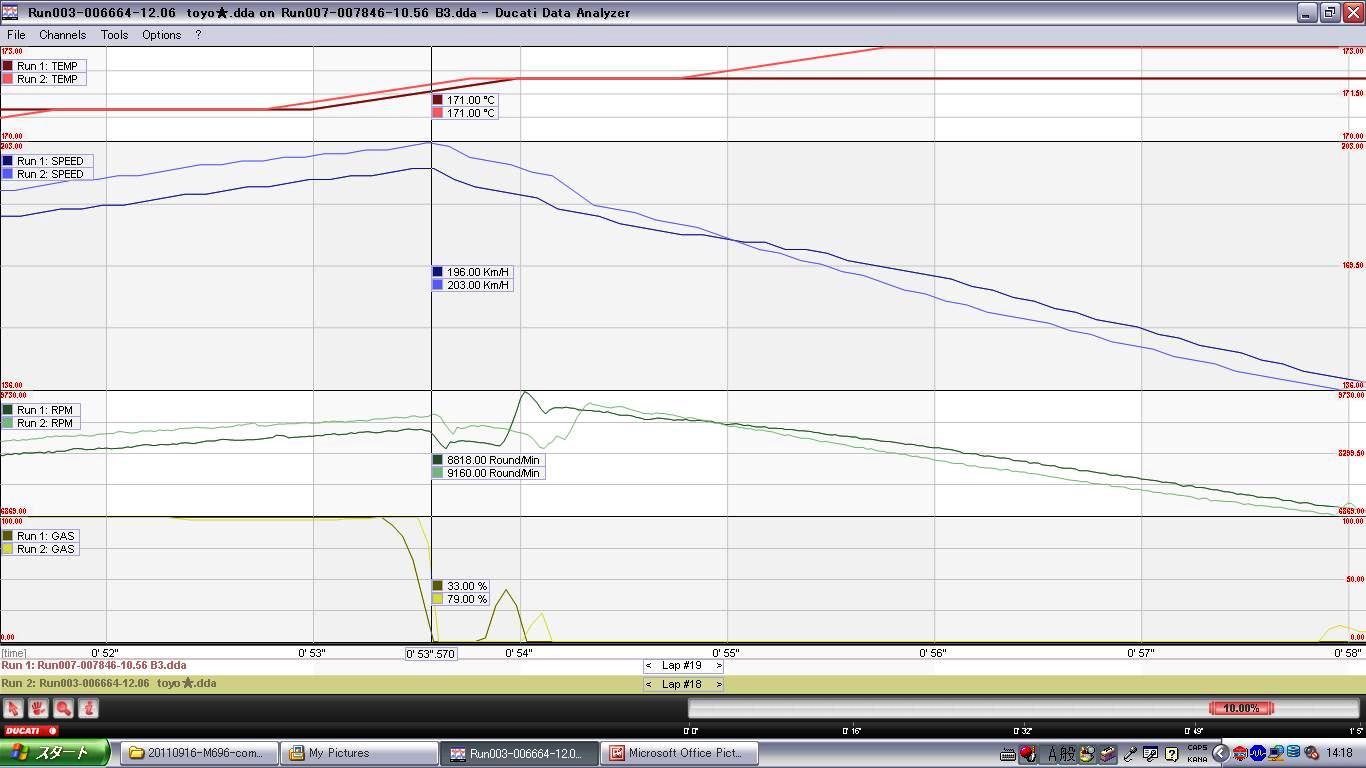
Task: Click the 10.00% zoom slider handle
Action: coord(1240,708)
